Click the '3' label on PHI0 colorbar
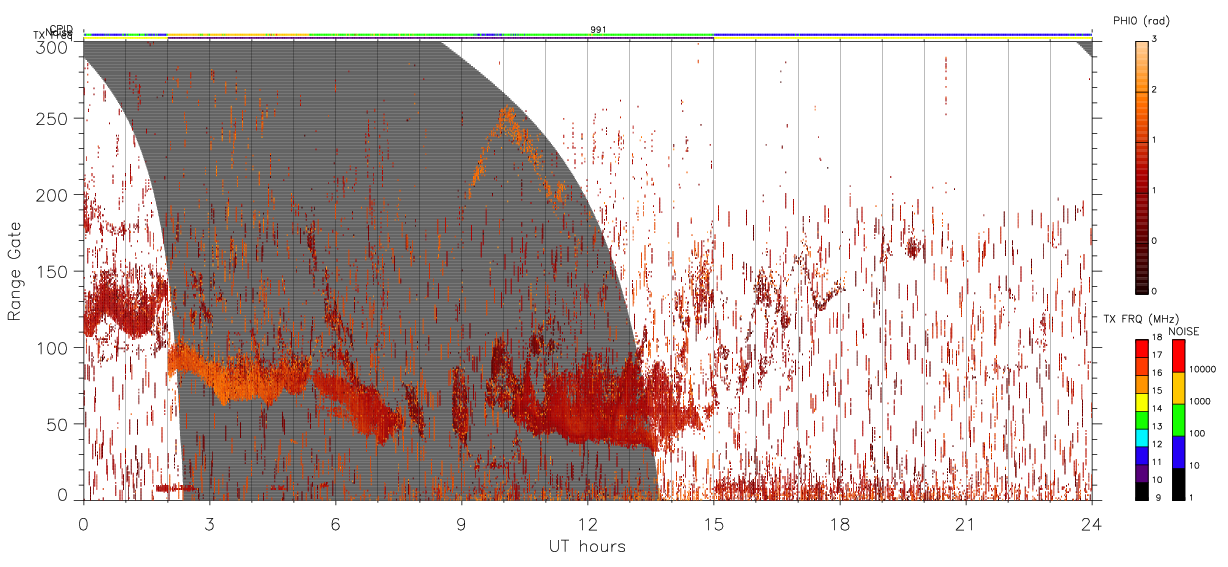 tap(1155, 40)
